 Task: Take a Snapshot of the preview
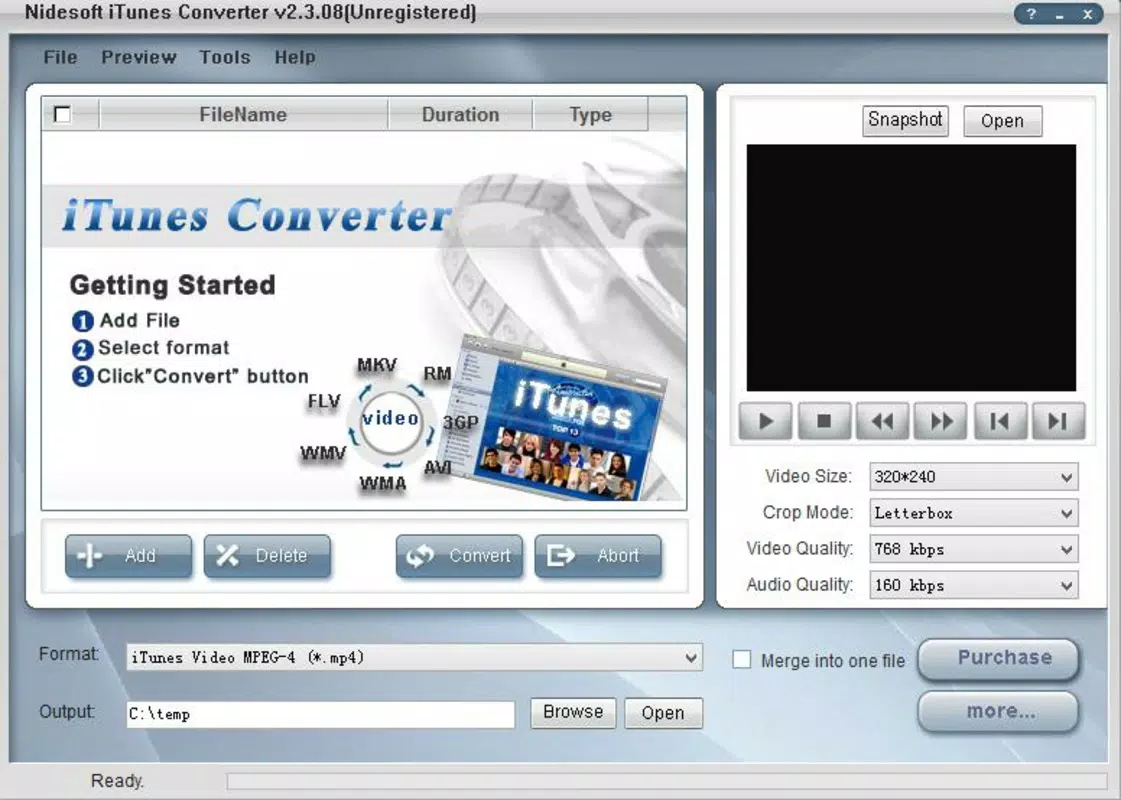(x=905, y=120)
